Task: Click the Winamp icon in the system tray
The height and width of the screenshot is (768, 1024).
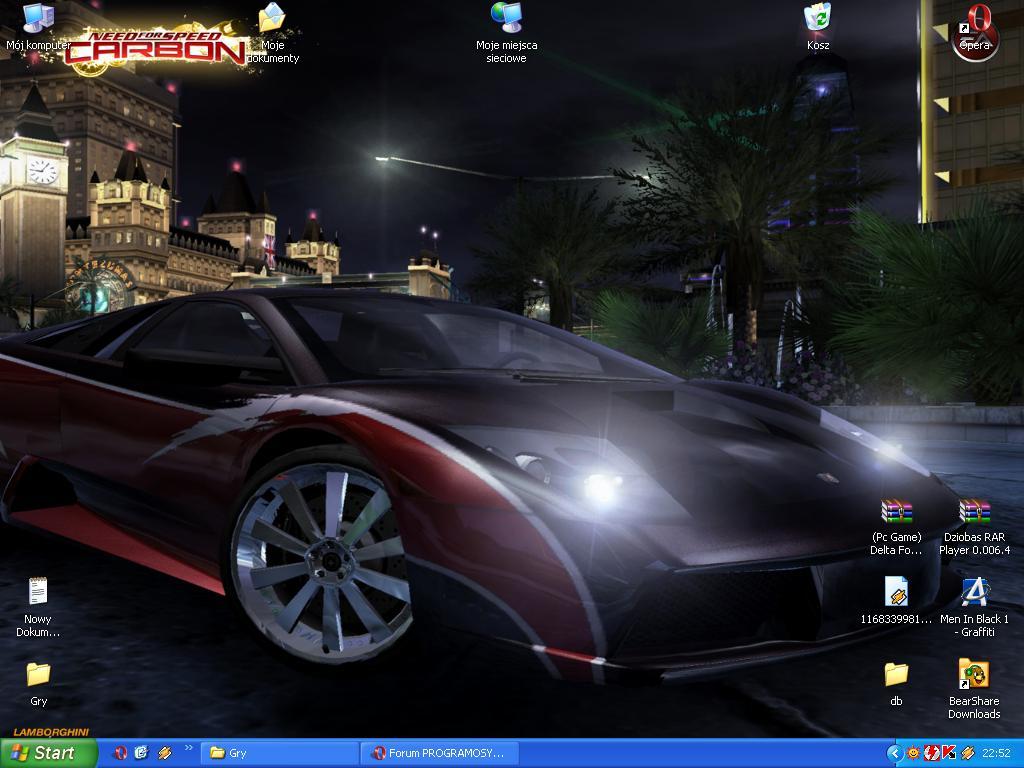Action: tap(968, 753)
